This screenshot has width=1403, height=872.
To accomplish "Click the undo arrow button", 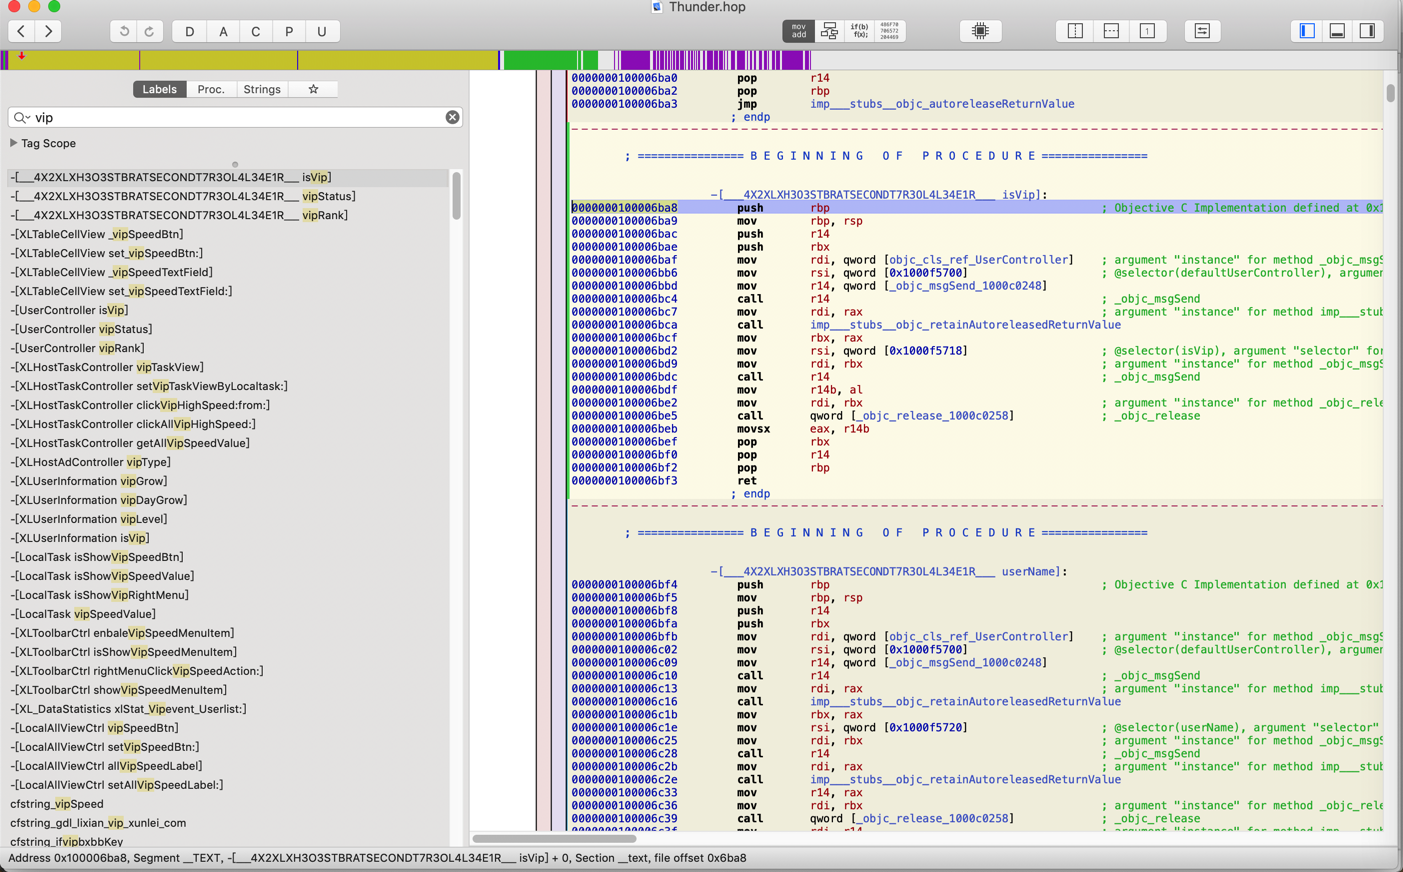I will point(124,32).
